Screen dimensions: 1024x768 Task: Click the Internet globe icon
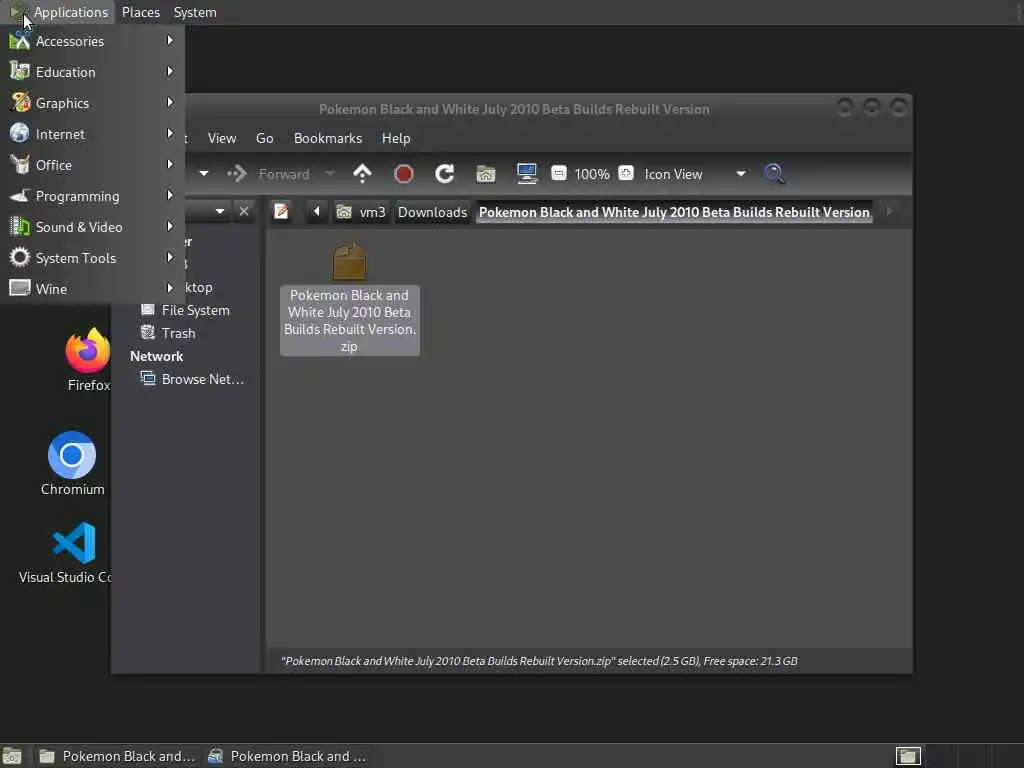tap(20, 133)
